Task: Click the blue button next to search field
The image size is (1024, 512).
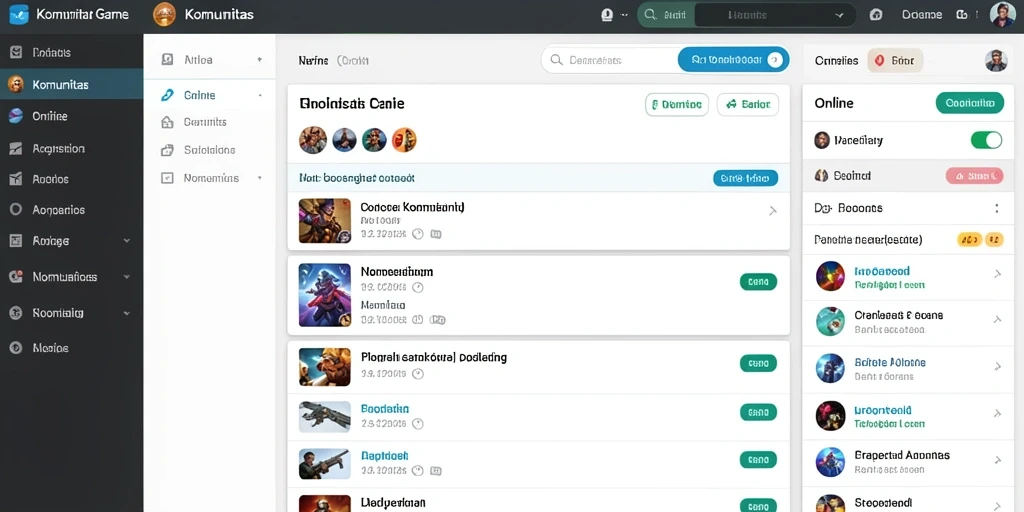Action: click(x=733, y=60)
